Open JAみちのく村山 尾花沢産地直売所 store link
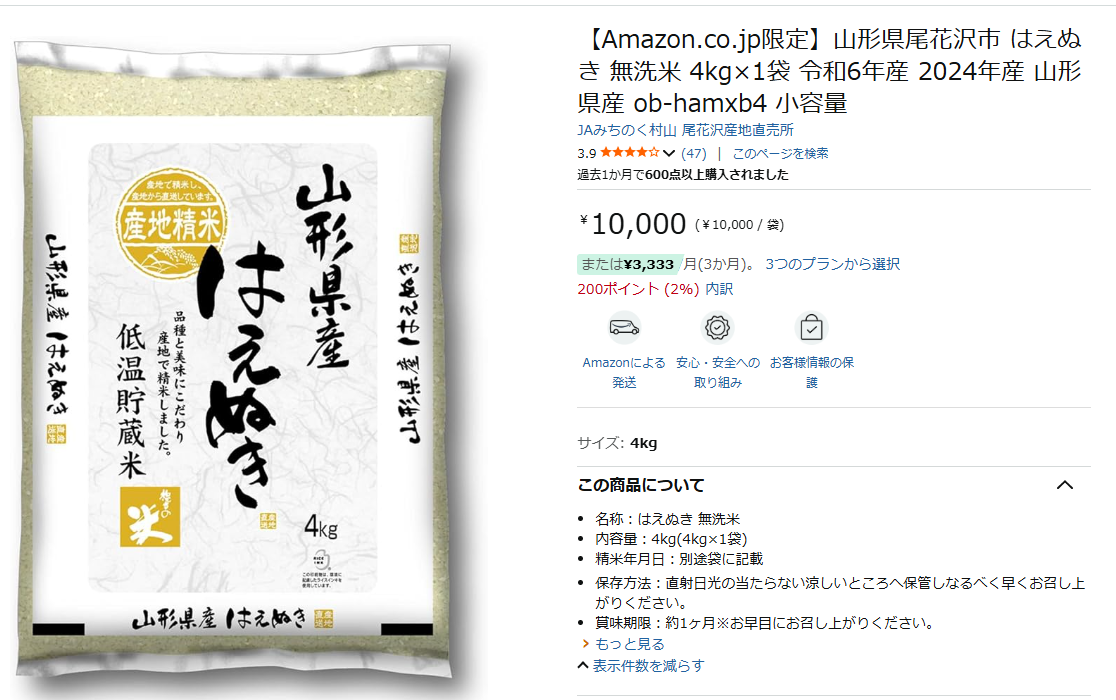1116x700 pixels. tap(685, 130)
